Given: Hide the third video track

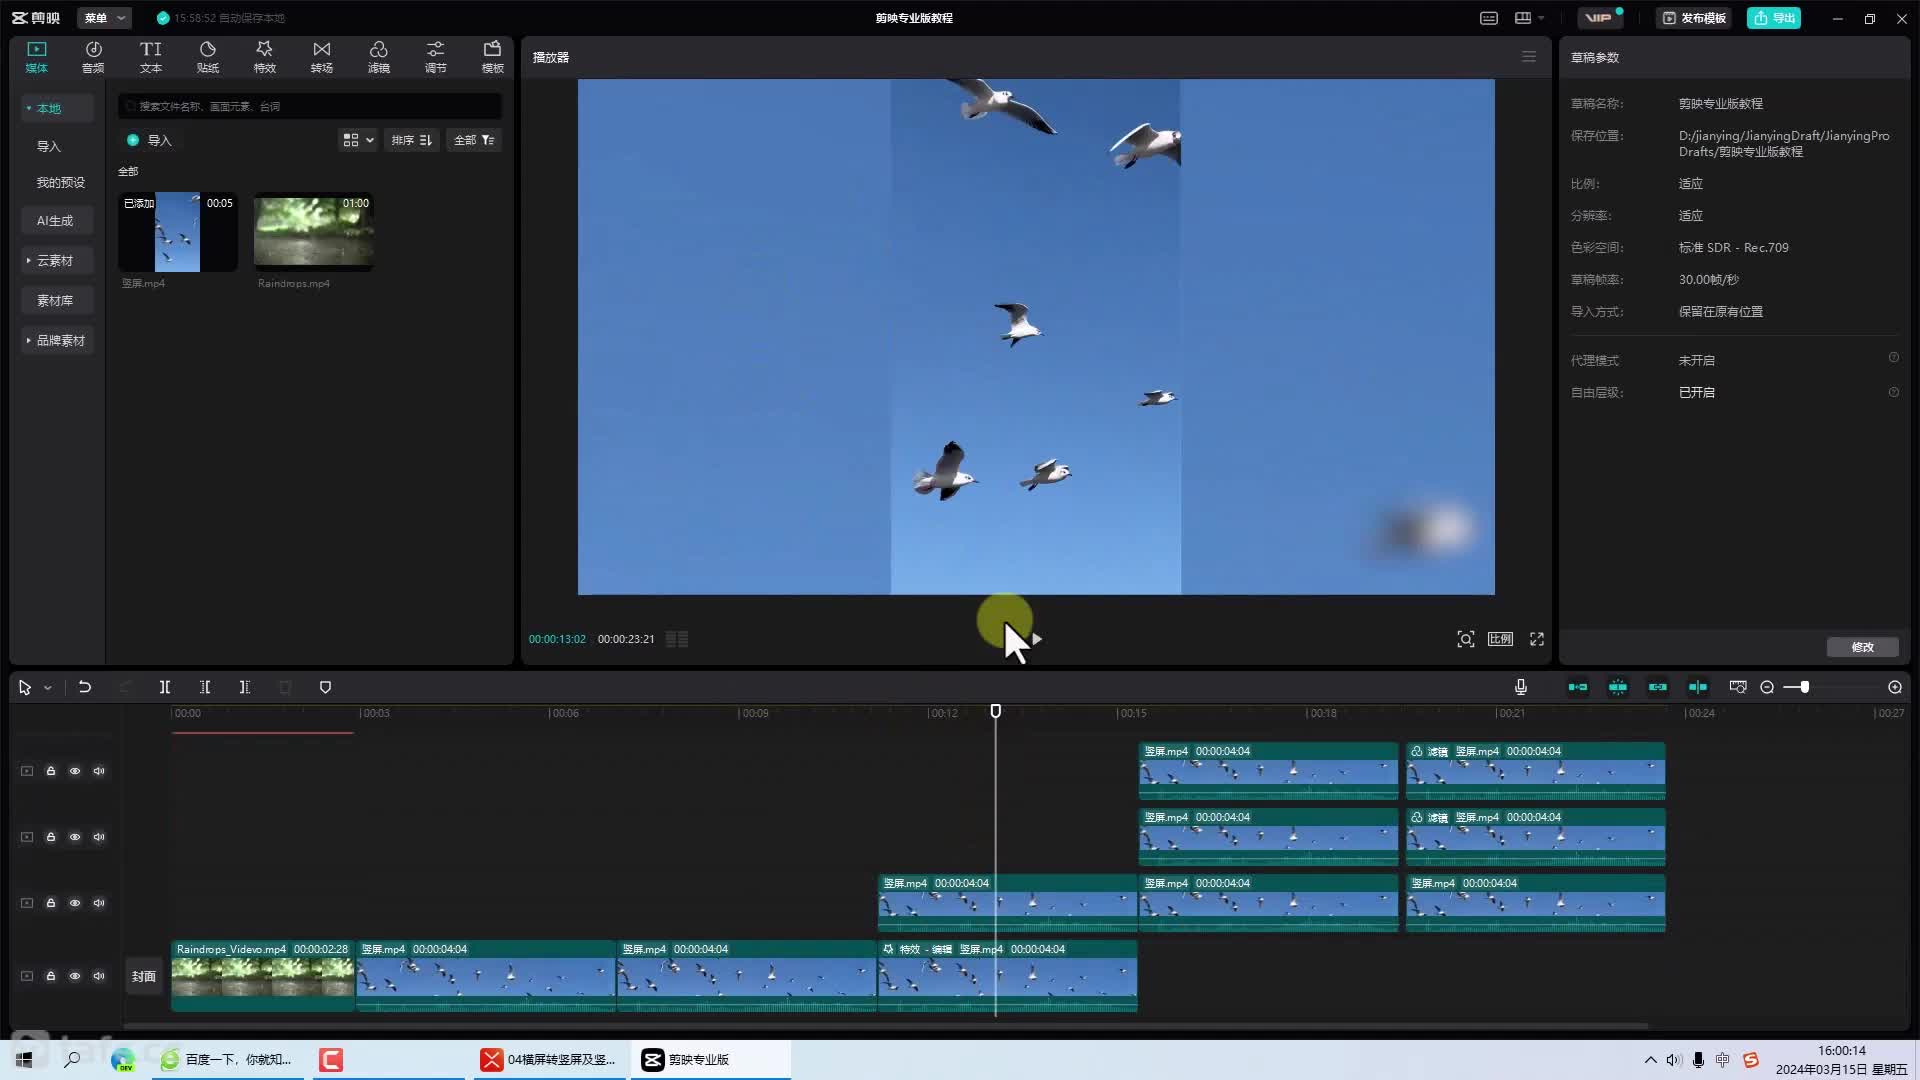Looking at the screenshot, I should [75, 903].
